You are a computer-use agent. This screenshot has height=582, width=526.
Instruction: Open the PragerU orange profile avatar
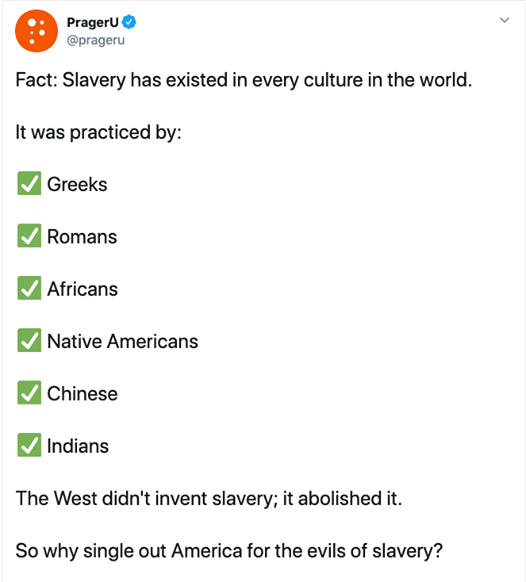point(36,31)
